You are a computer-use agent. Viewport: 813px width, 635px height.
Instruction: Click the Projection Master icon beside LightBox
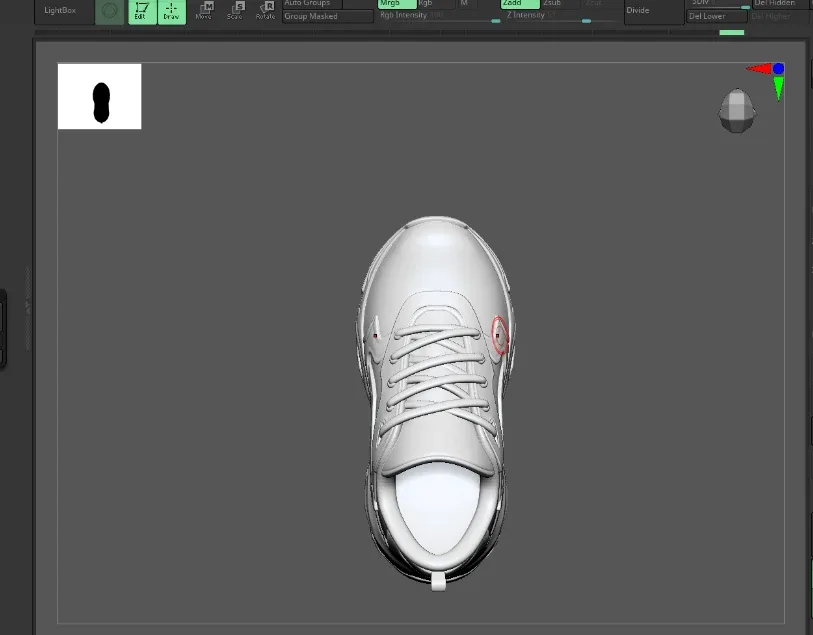pyautogui.click(x=107, y=11)
